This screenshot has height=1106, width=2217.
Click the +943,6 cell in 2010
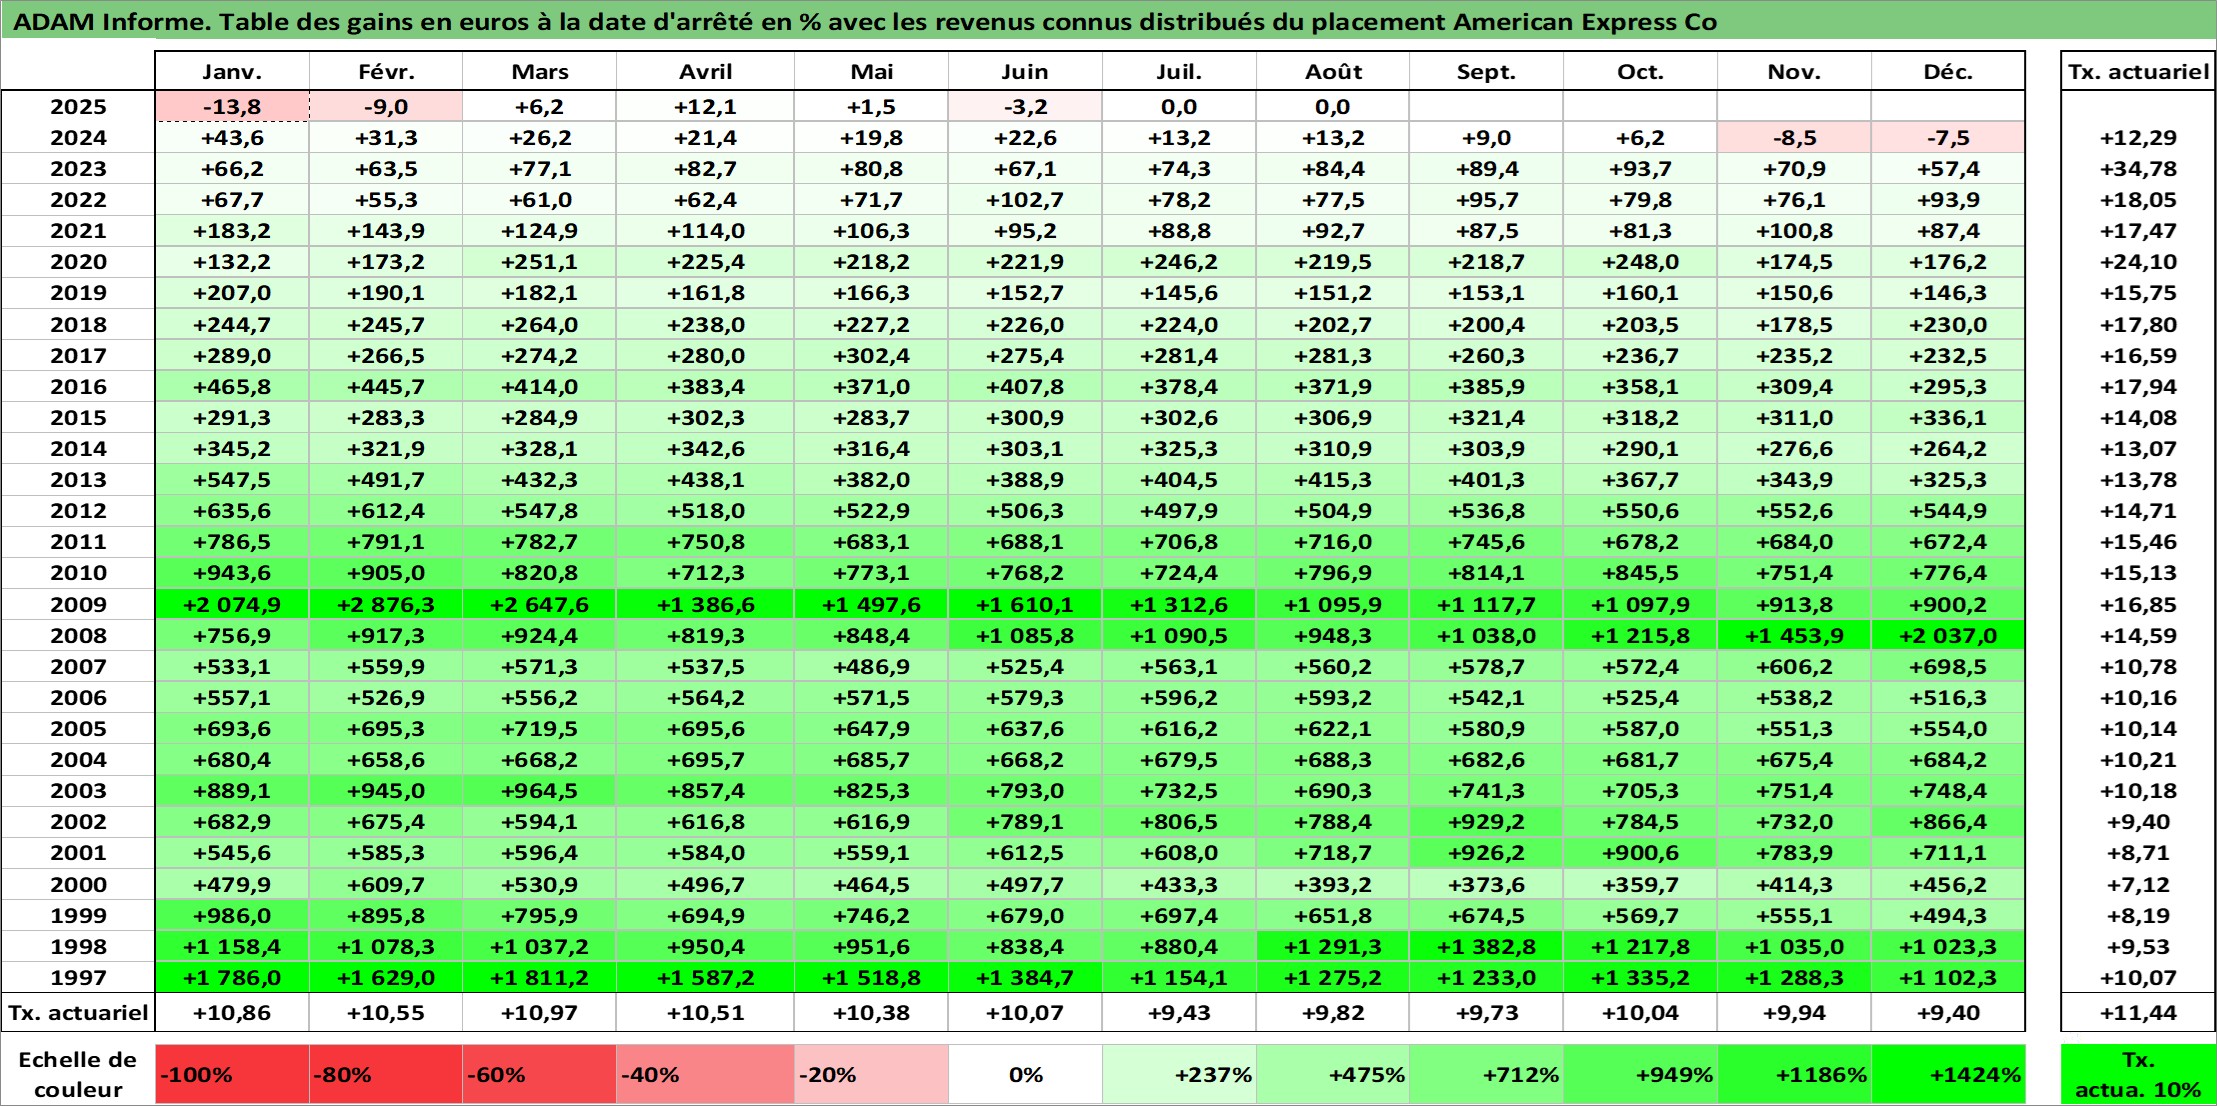click(x=232, y=572)
